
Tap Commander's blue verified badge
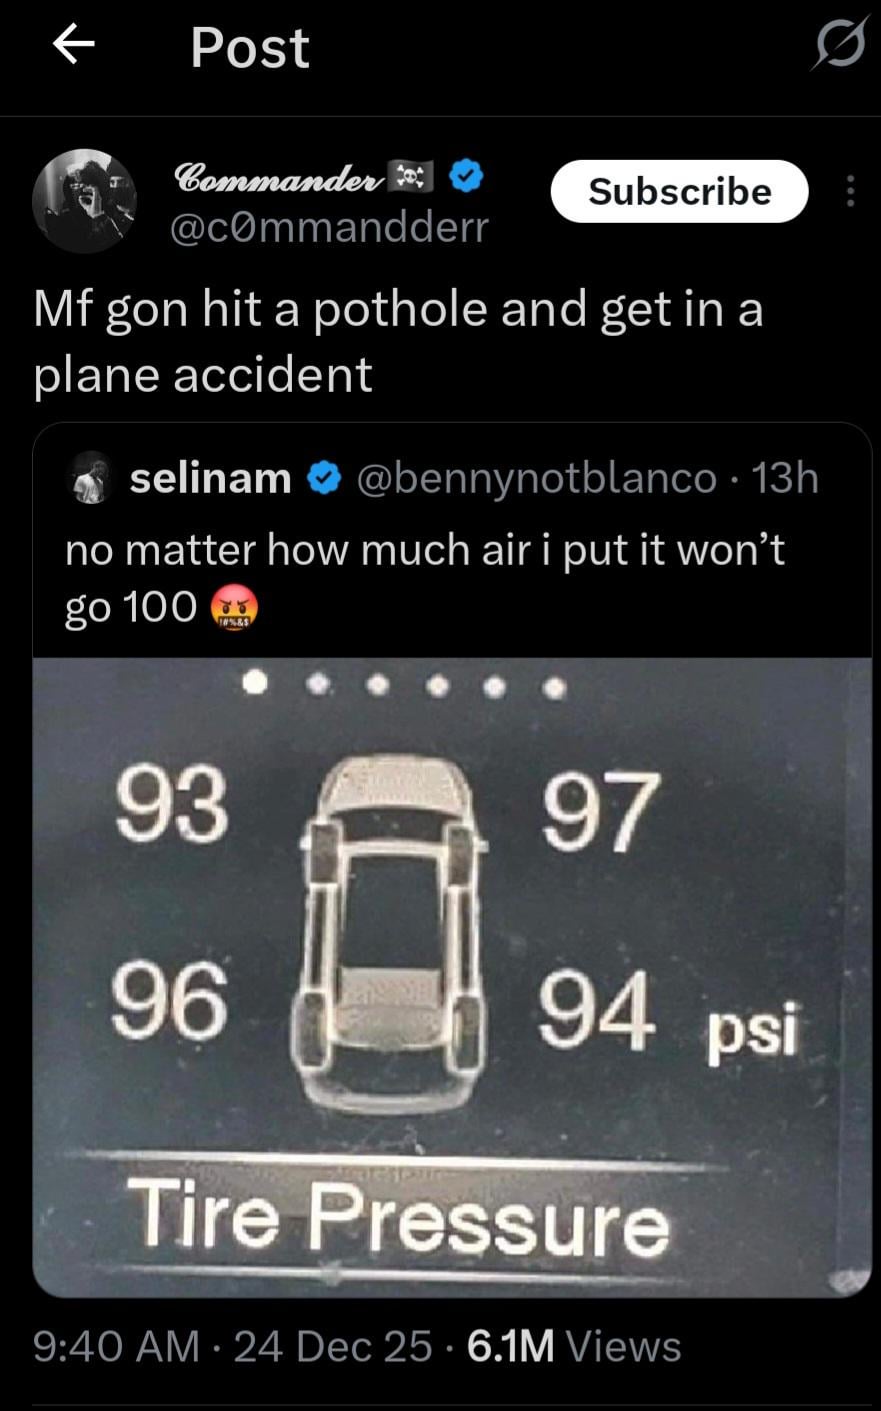[466, 176]
